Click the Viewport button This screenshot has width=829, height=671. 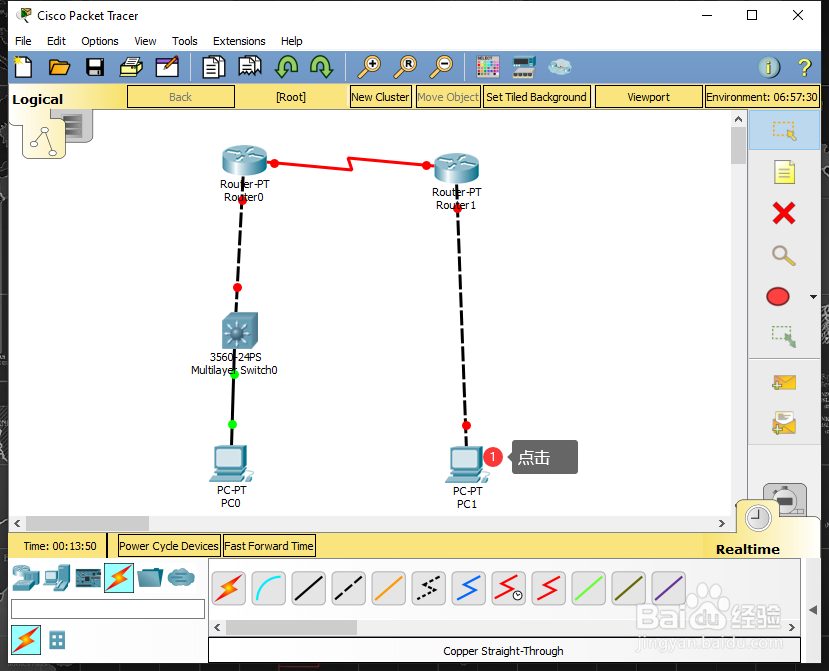(648, 97)
